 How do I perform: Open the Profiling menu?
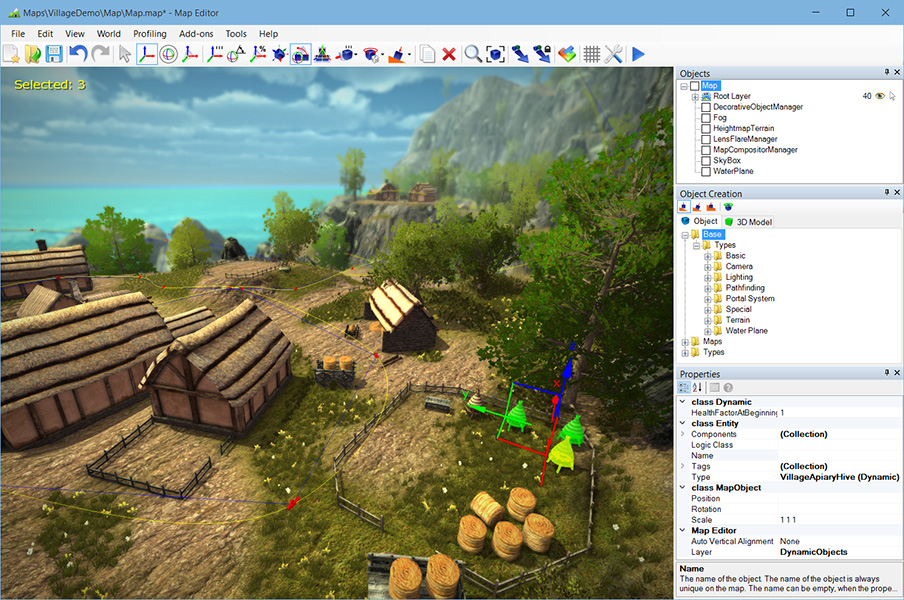pyautogui.click(x=149, y=34)
